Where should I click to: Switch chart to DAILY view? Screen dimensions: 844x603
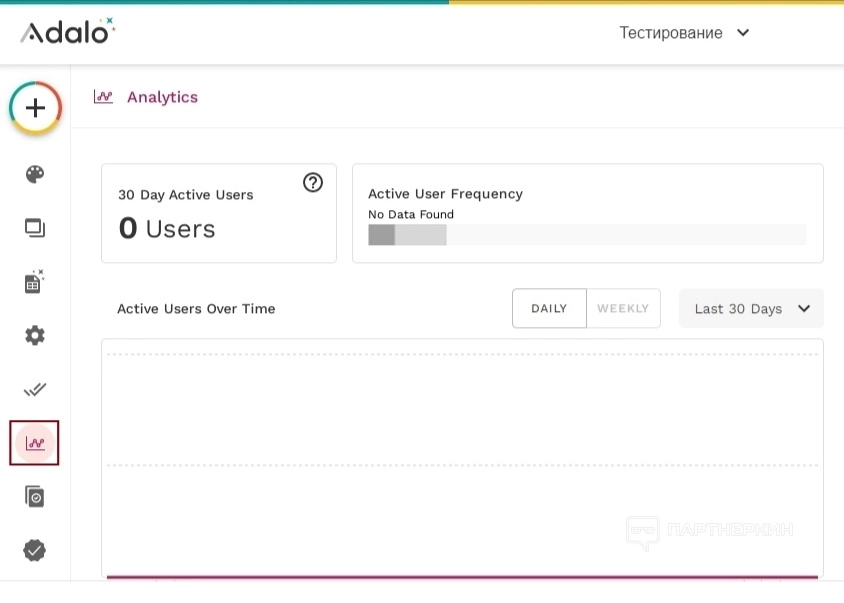[549, 308]
